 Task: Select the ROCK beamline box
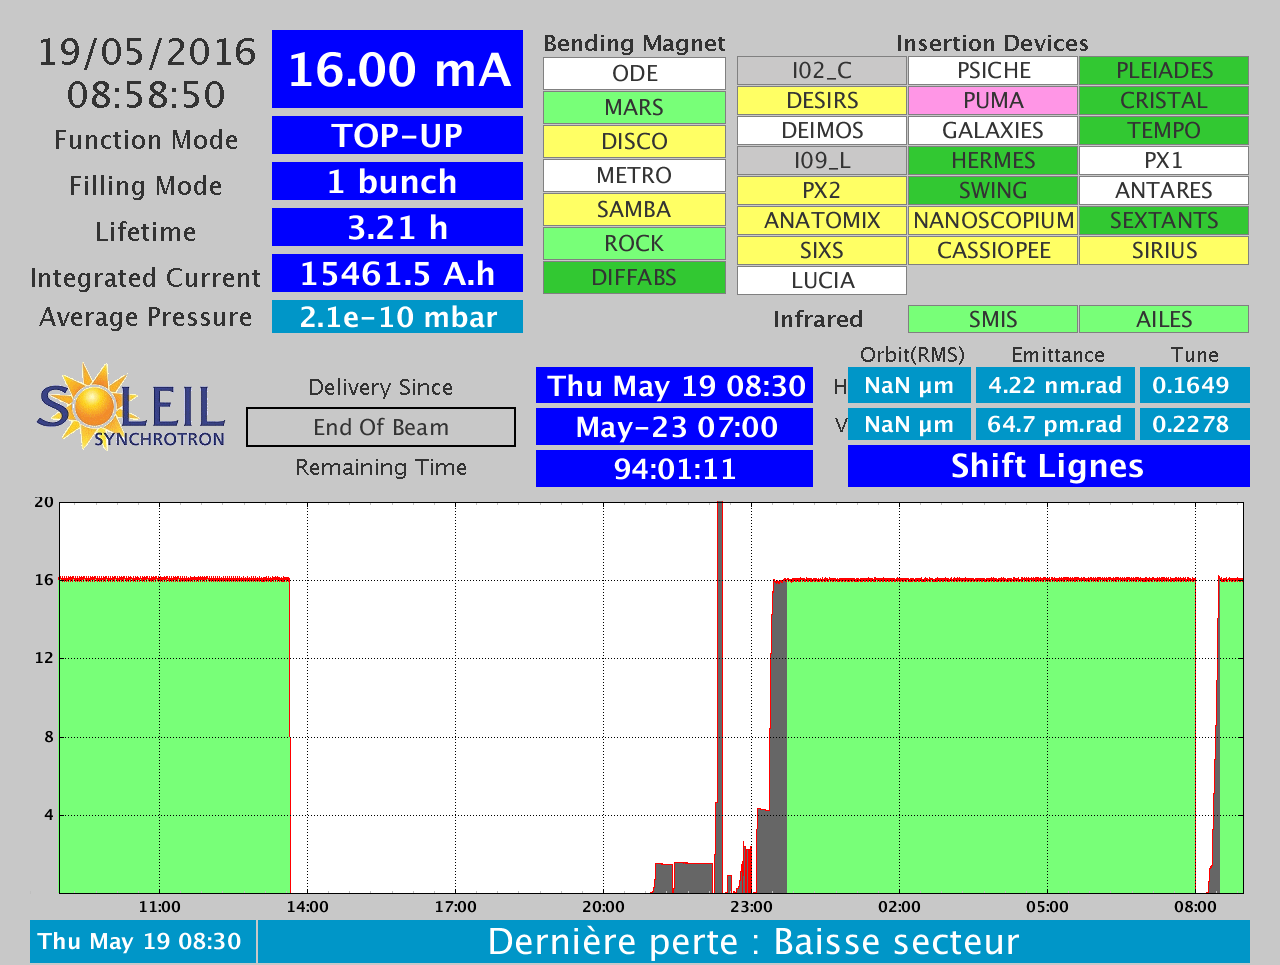634,243
